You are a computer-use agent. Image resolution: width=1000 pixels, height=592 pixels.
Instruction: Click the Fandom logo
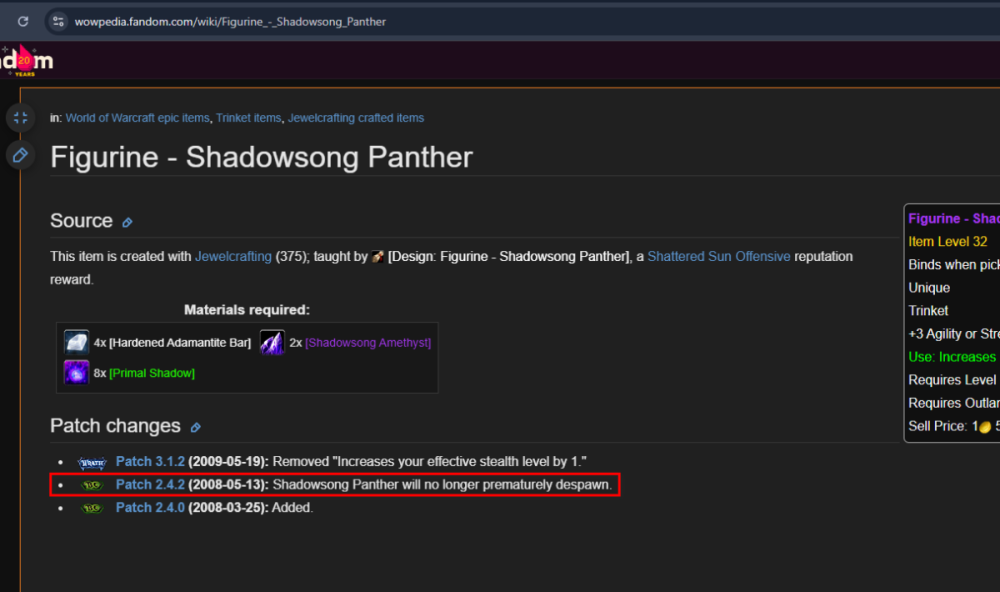(x=27, y=61)
